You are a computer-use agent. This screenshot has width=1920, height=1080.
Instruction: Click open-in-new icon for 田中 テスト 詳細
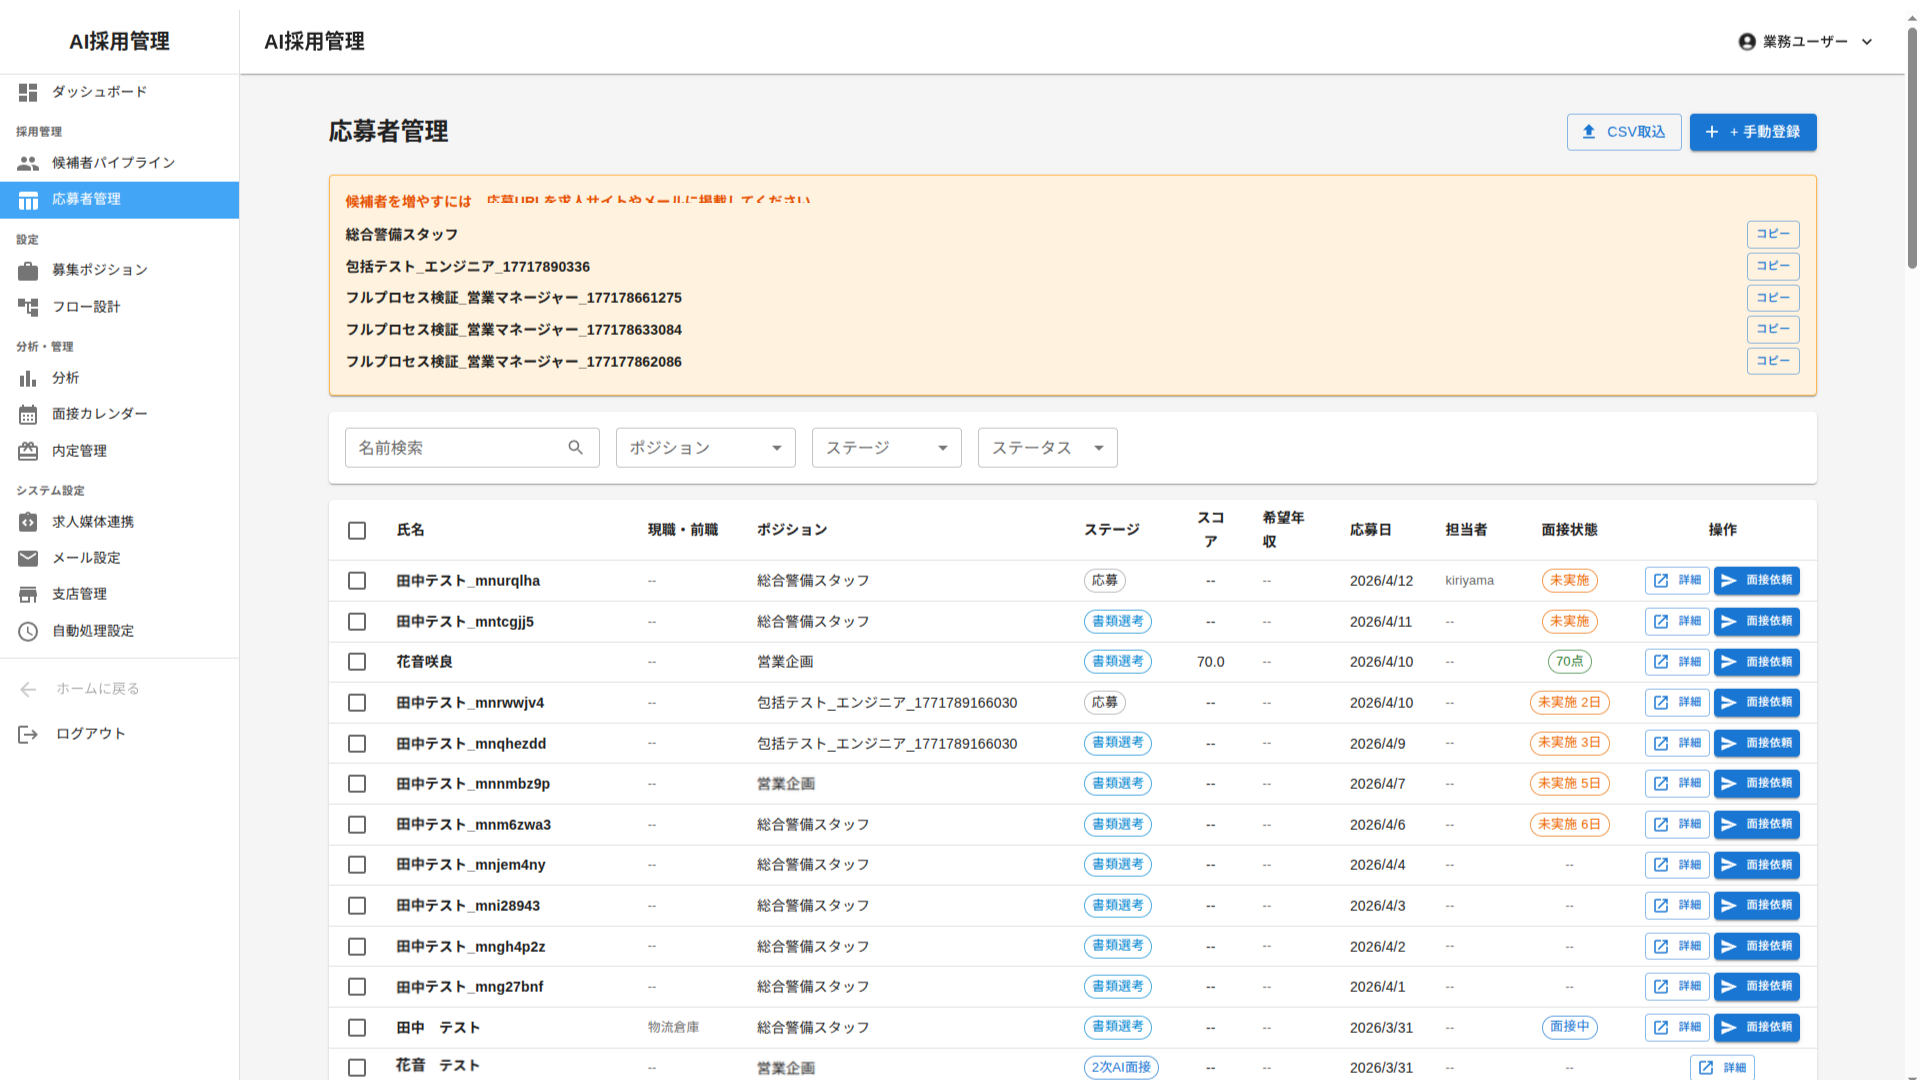pyautogui.click(x=1661, y=1028)
